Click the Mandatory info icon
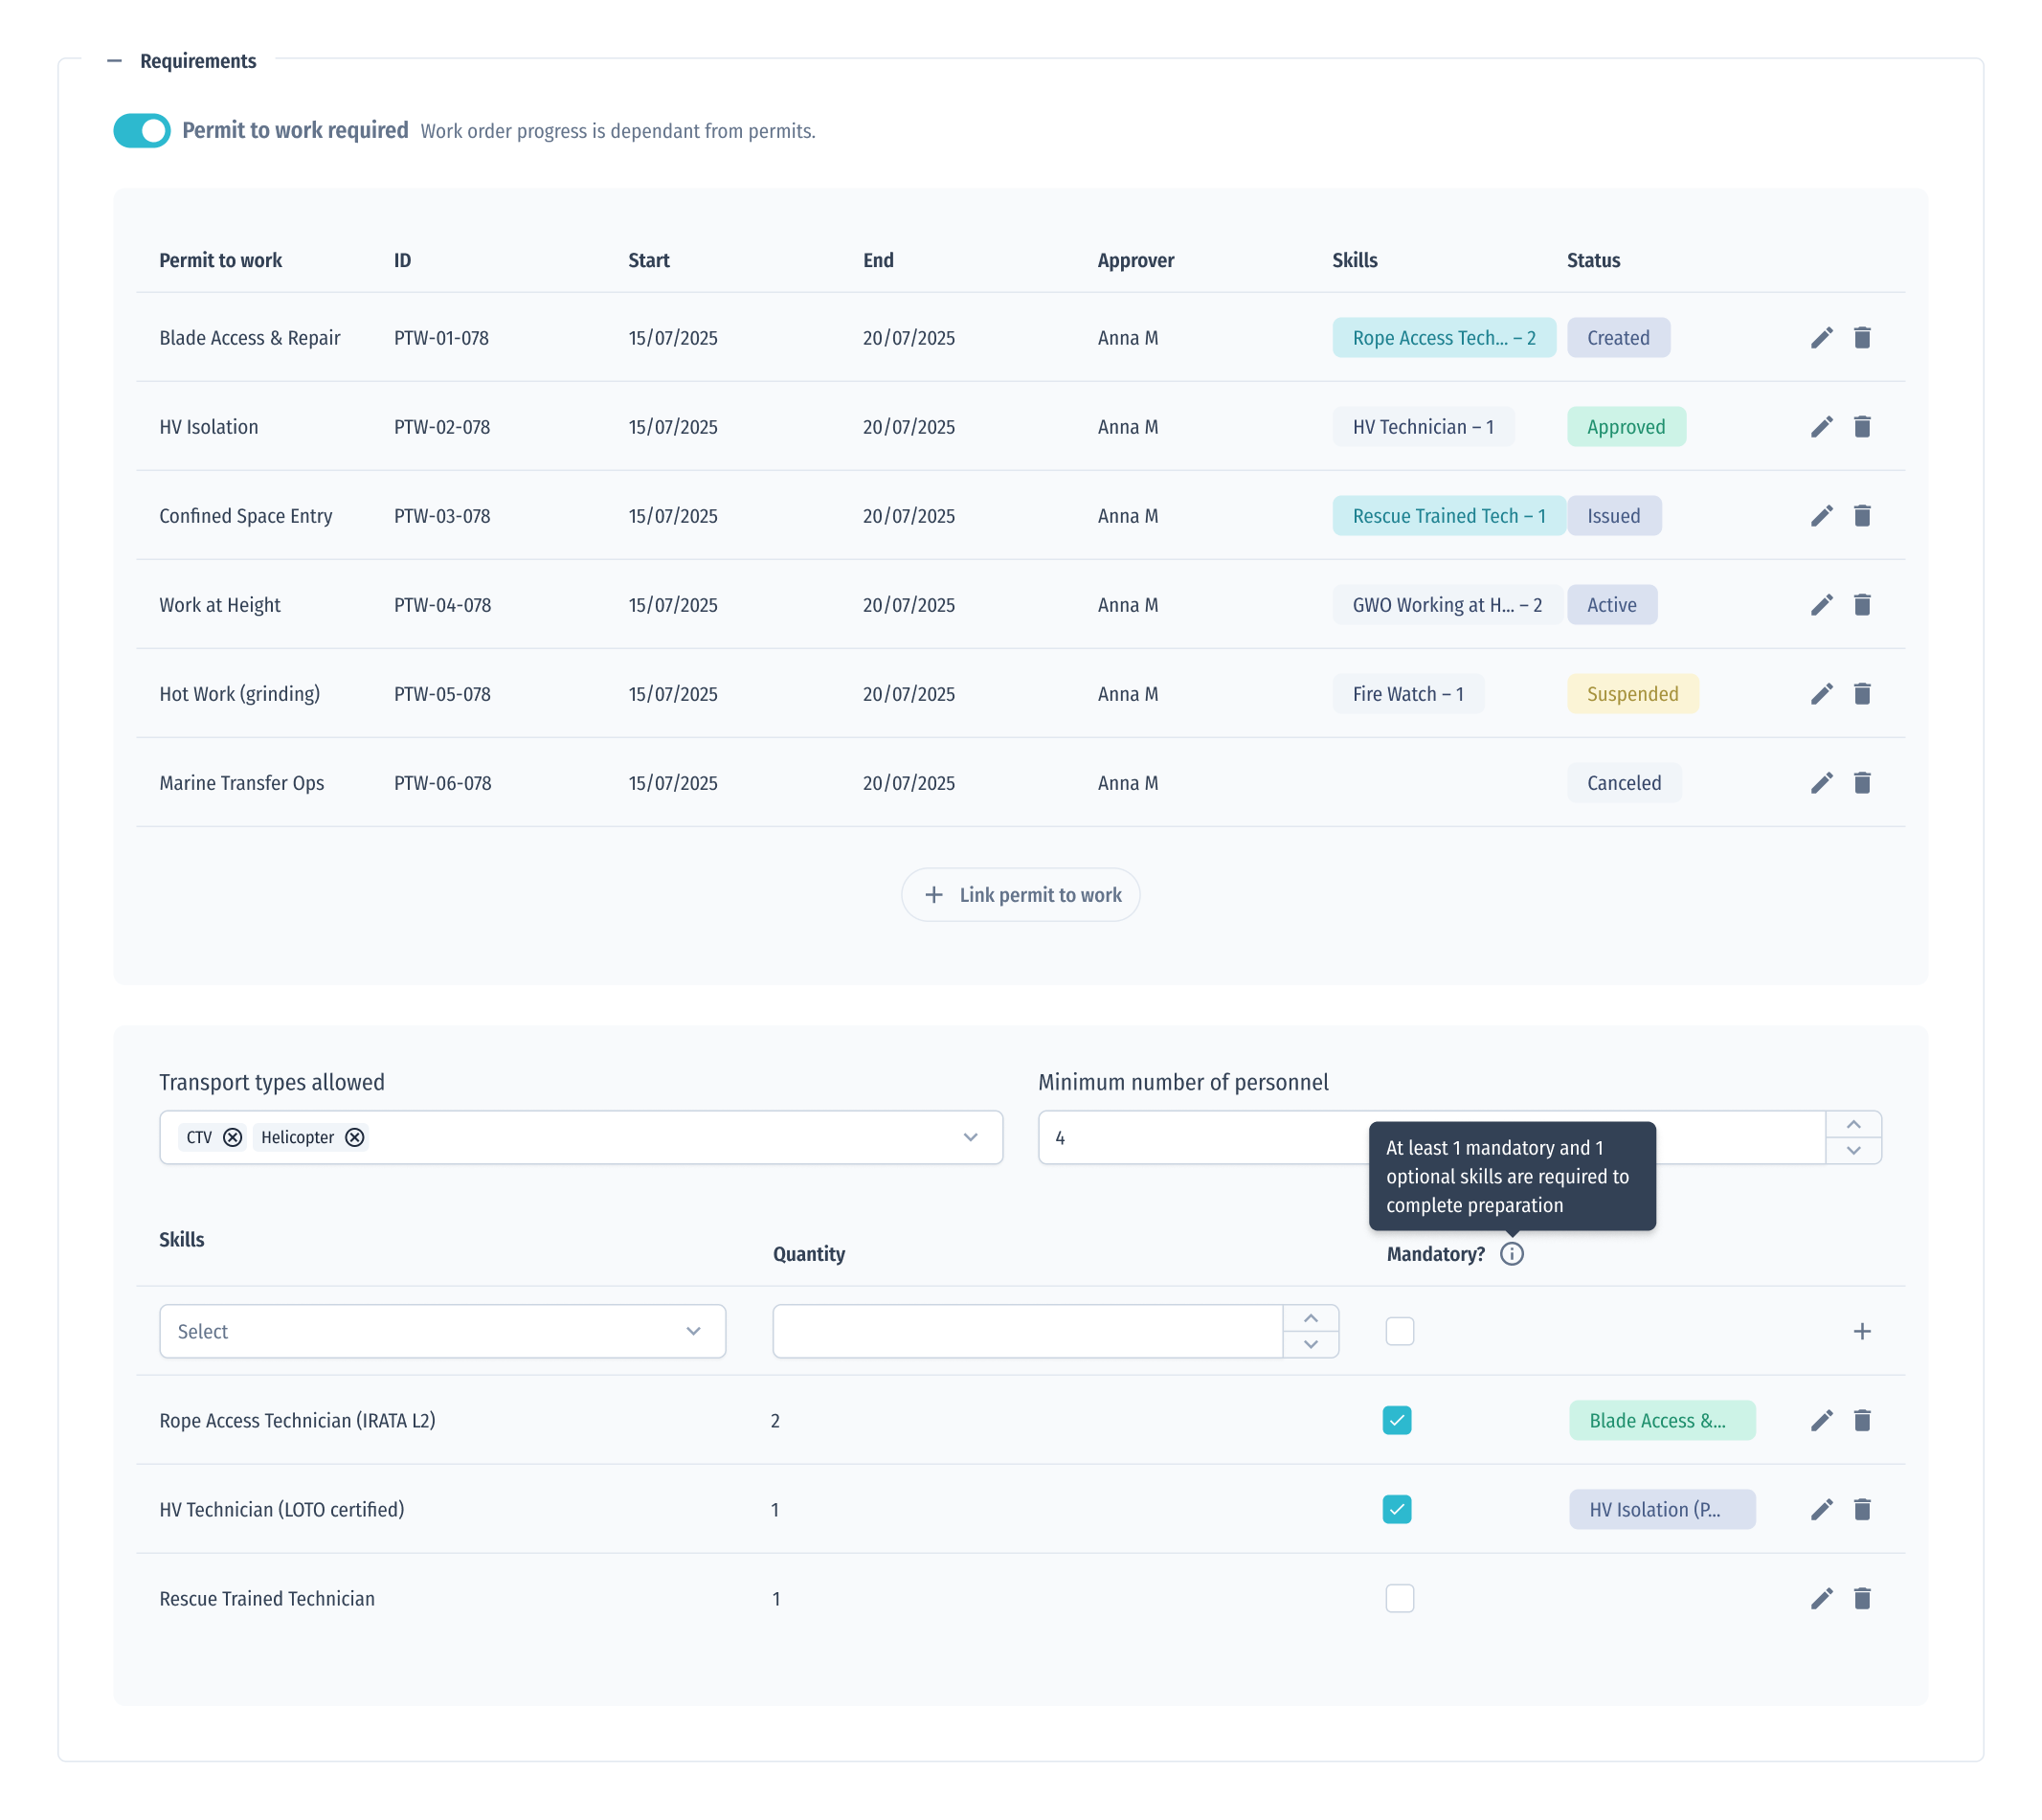Image resolution: width=2042 pixels, height=1820 pixels. click(x=1511, y=1254)
